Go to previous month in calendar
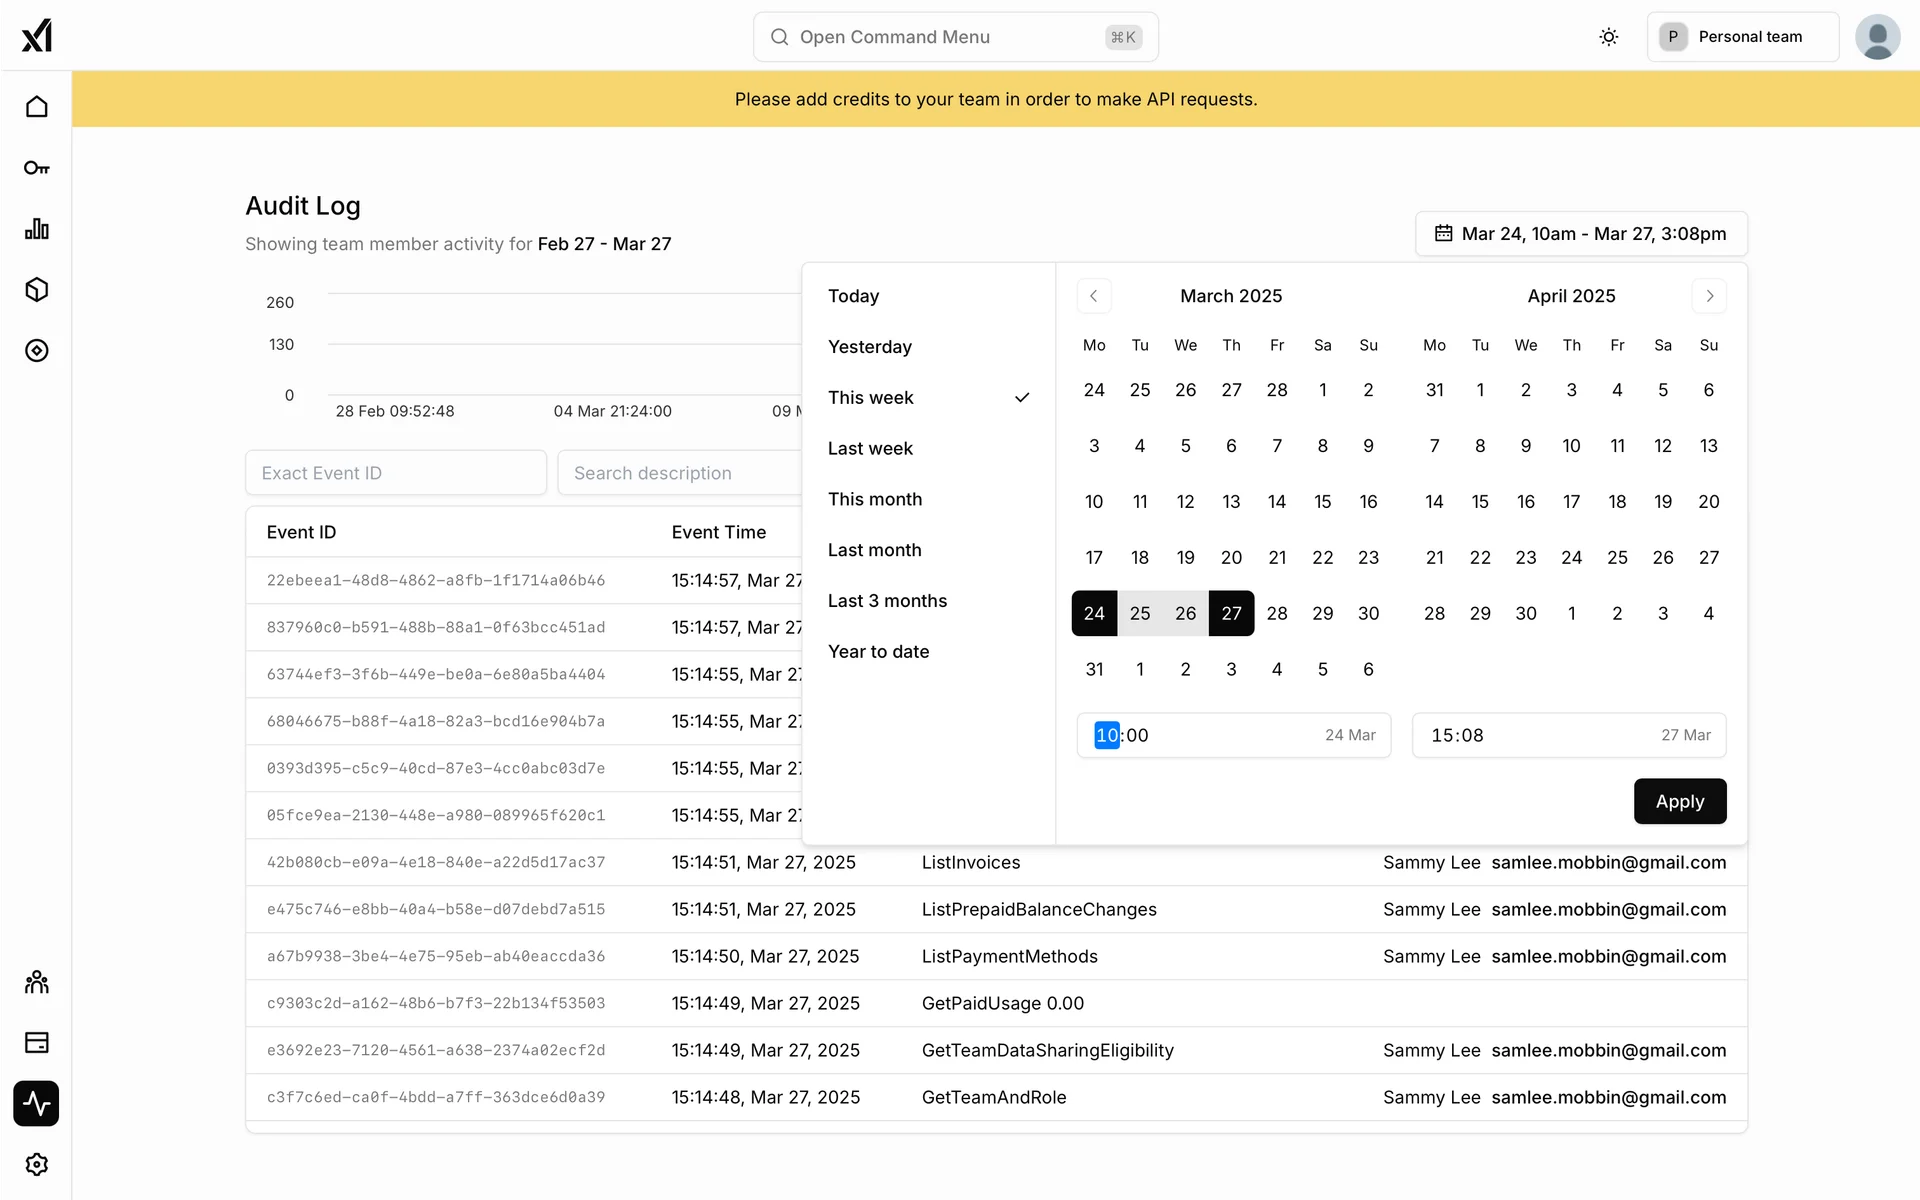 1093,296
